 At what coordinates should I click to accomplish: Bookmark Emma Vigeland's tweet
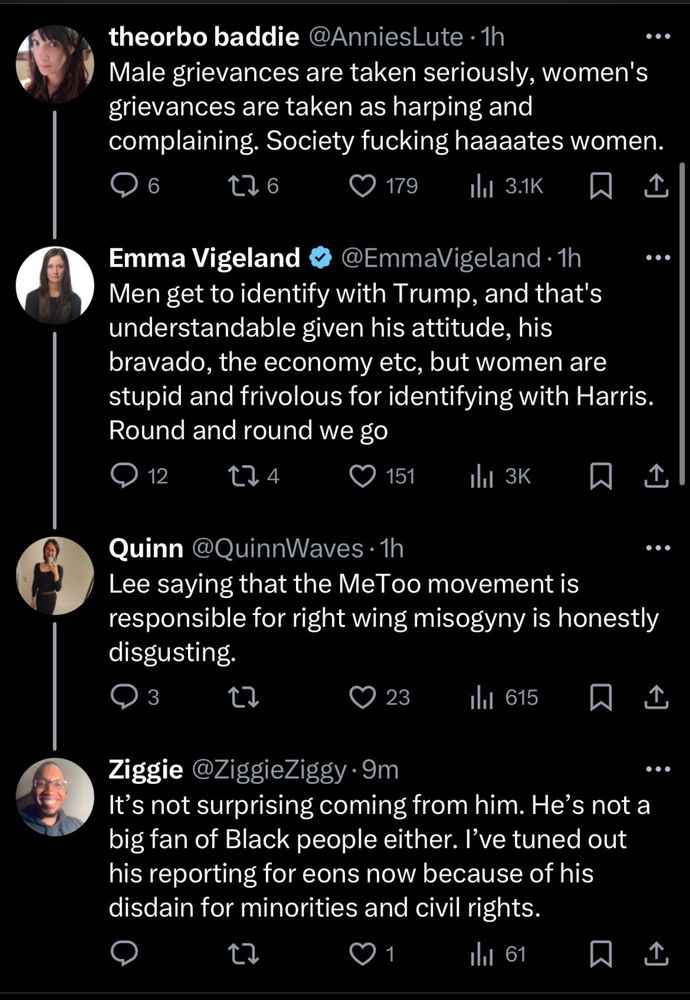click(602, 476)
